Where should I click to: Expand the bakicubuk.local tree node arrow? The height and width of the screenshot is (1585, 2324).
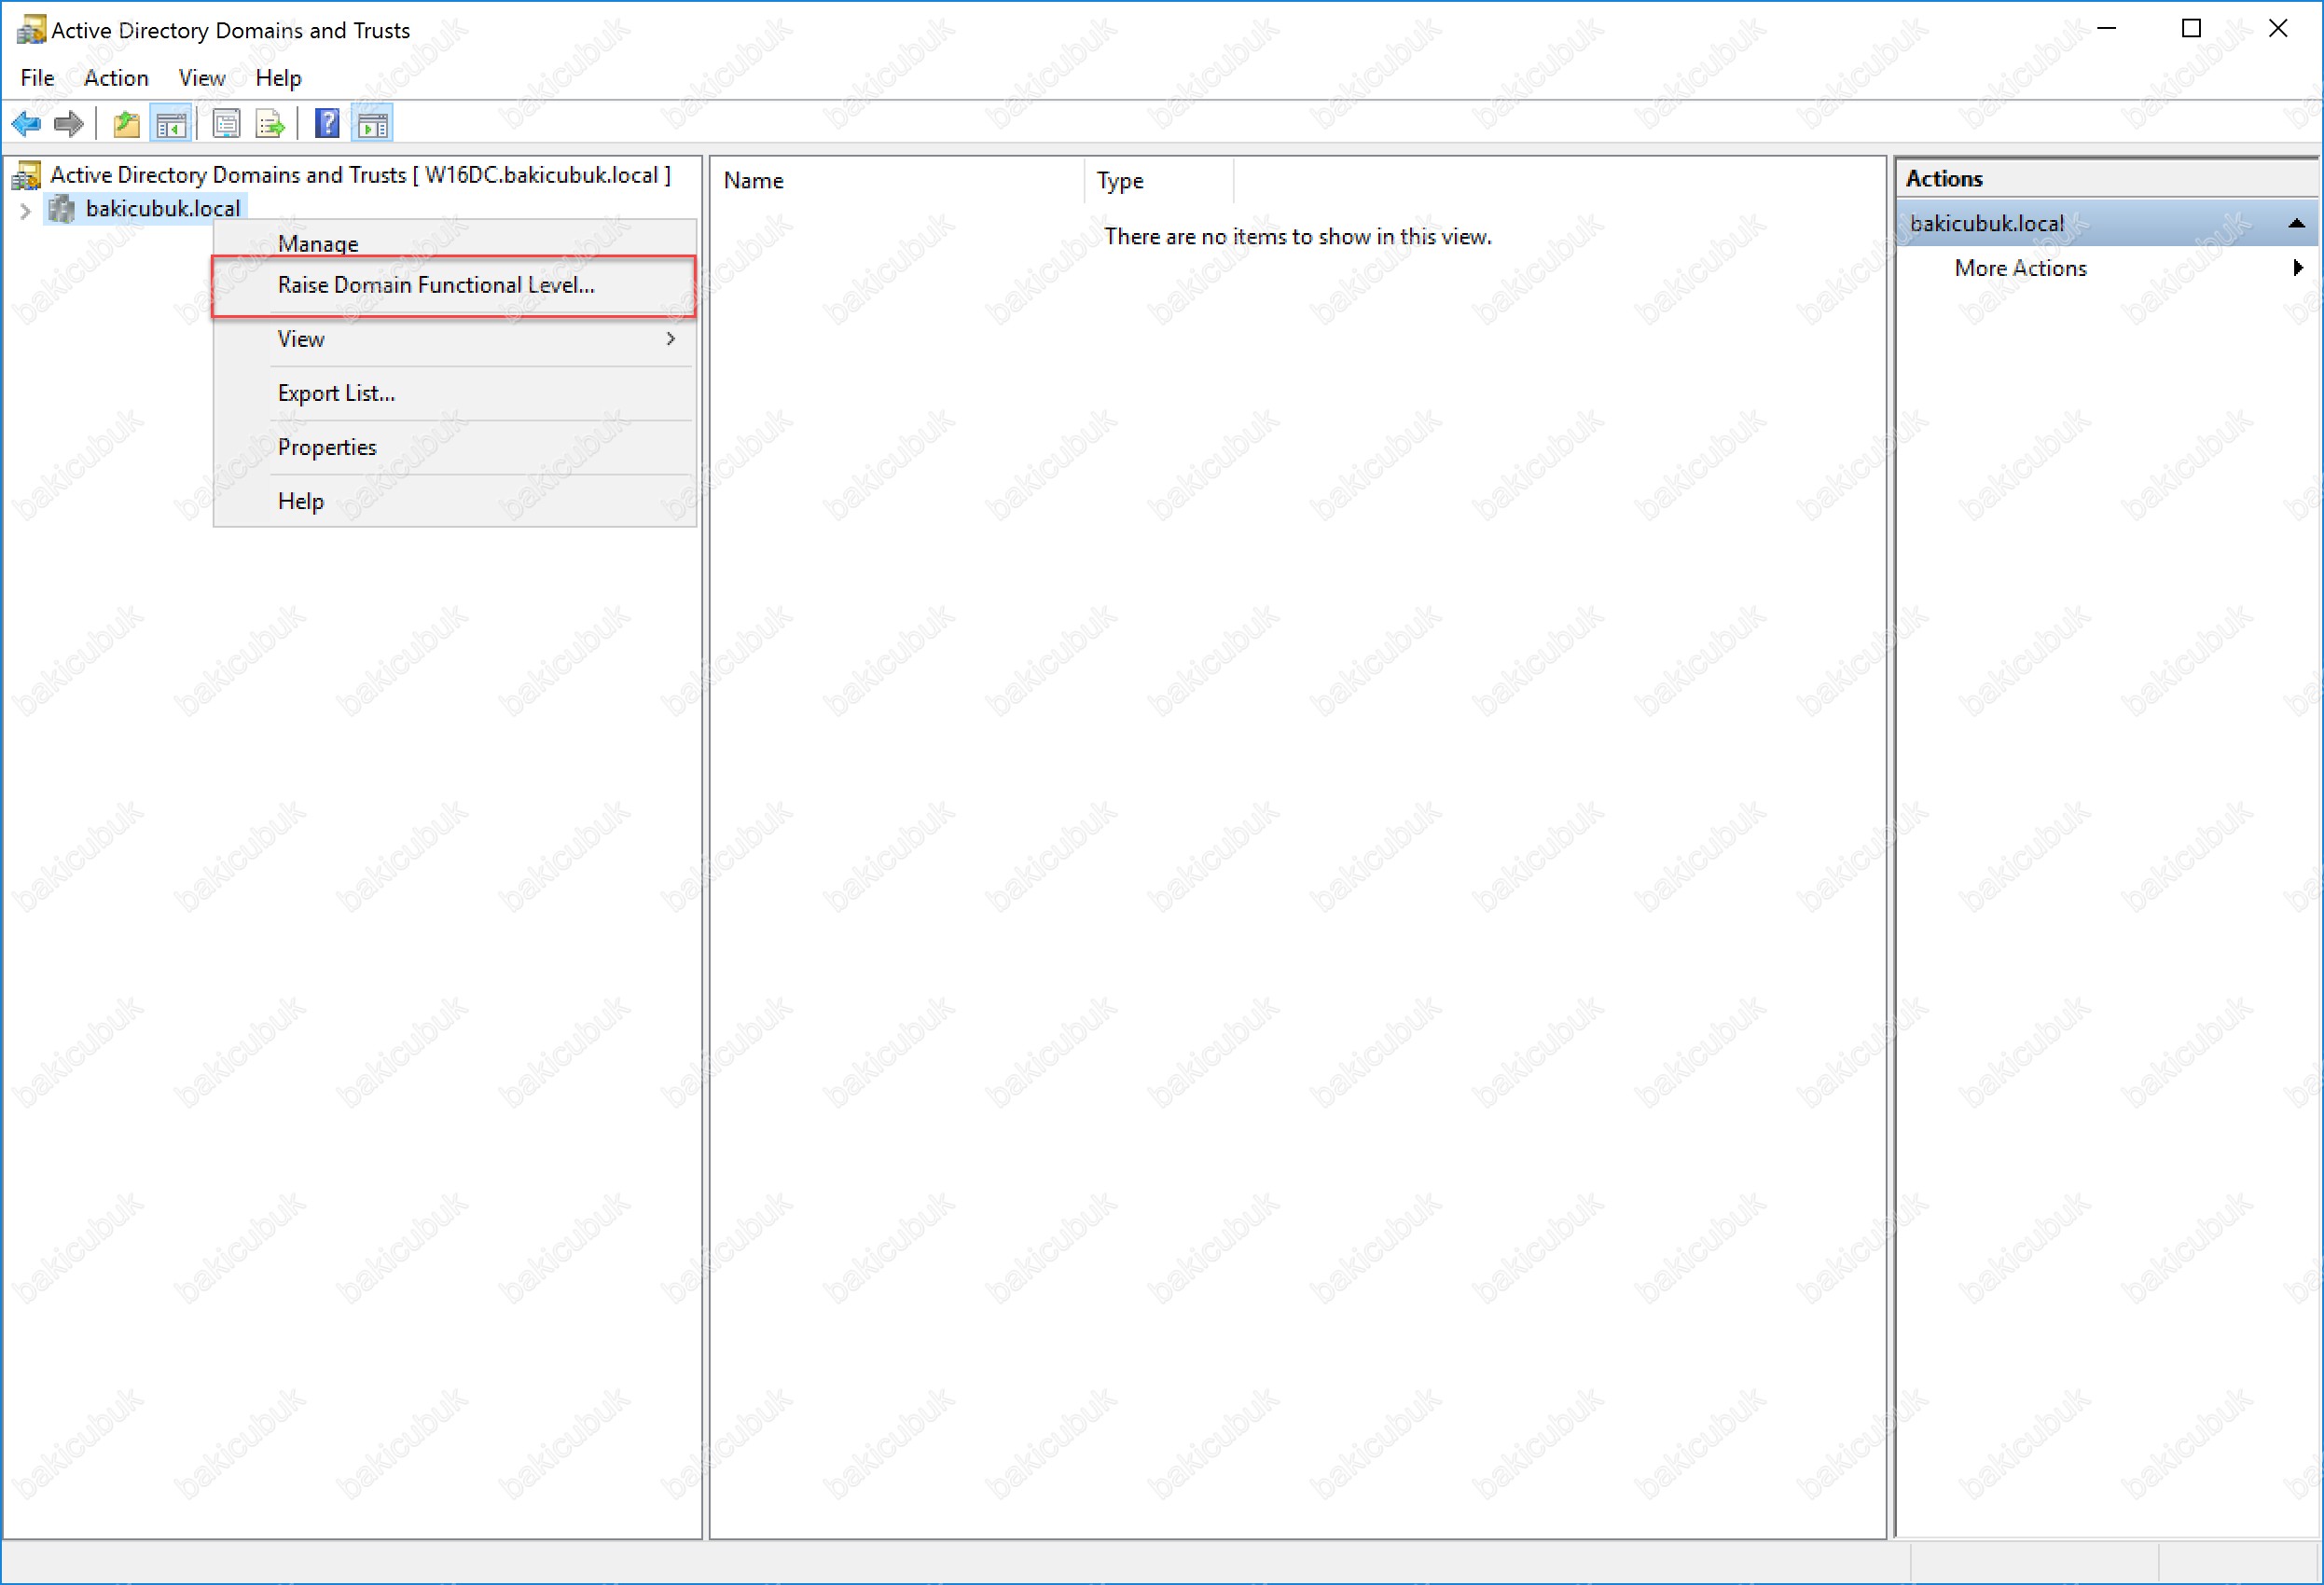pyautogui.click(x=26, y=209)
